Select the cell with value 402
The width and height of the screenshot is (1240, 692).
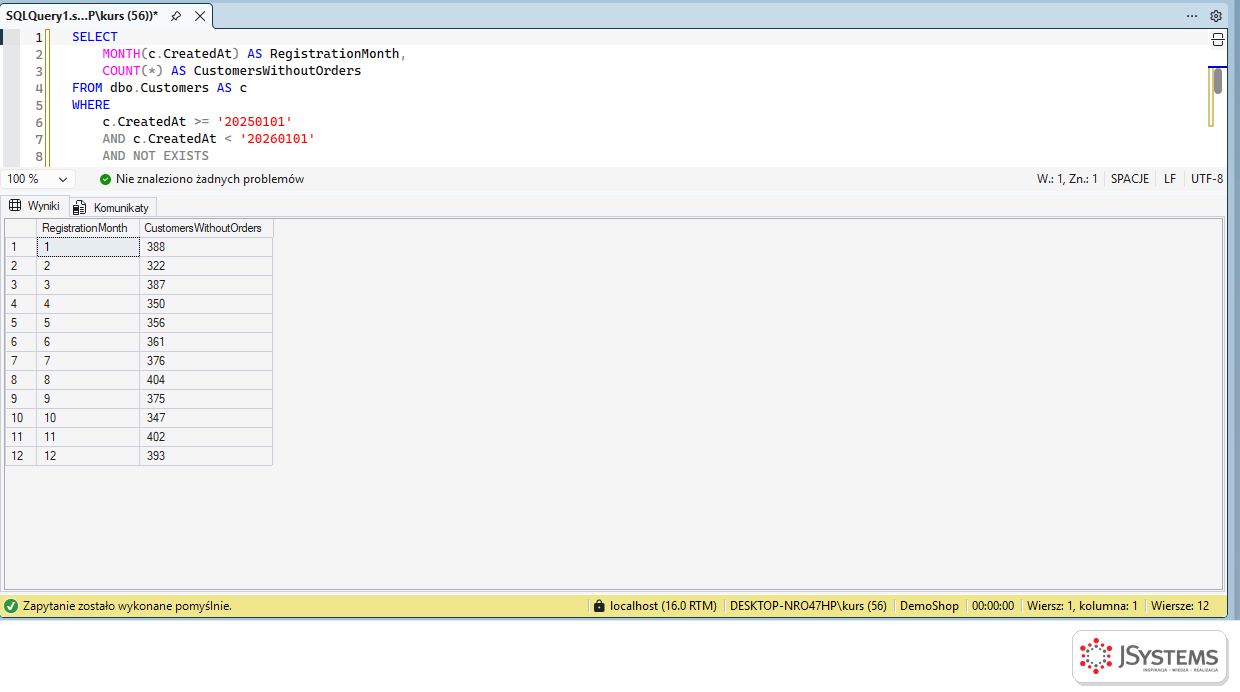click(x=206, y=437)
